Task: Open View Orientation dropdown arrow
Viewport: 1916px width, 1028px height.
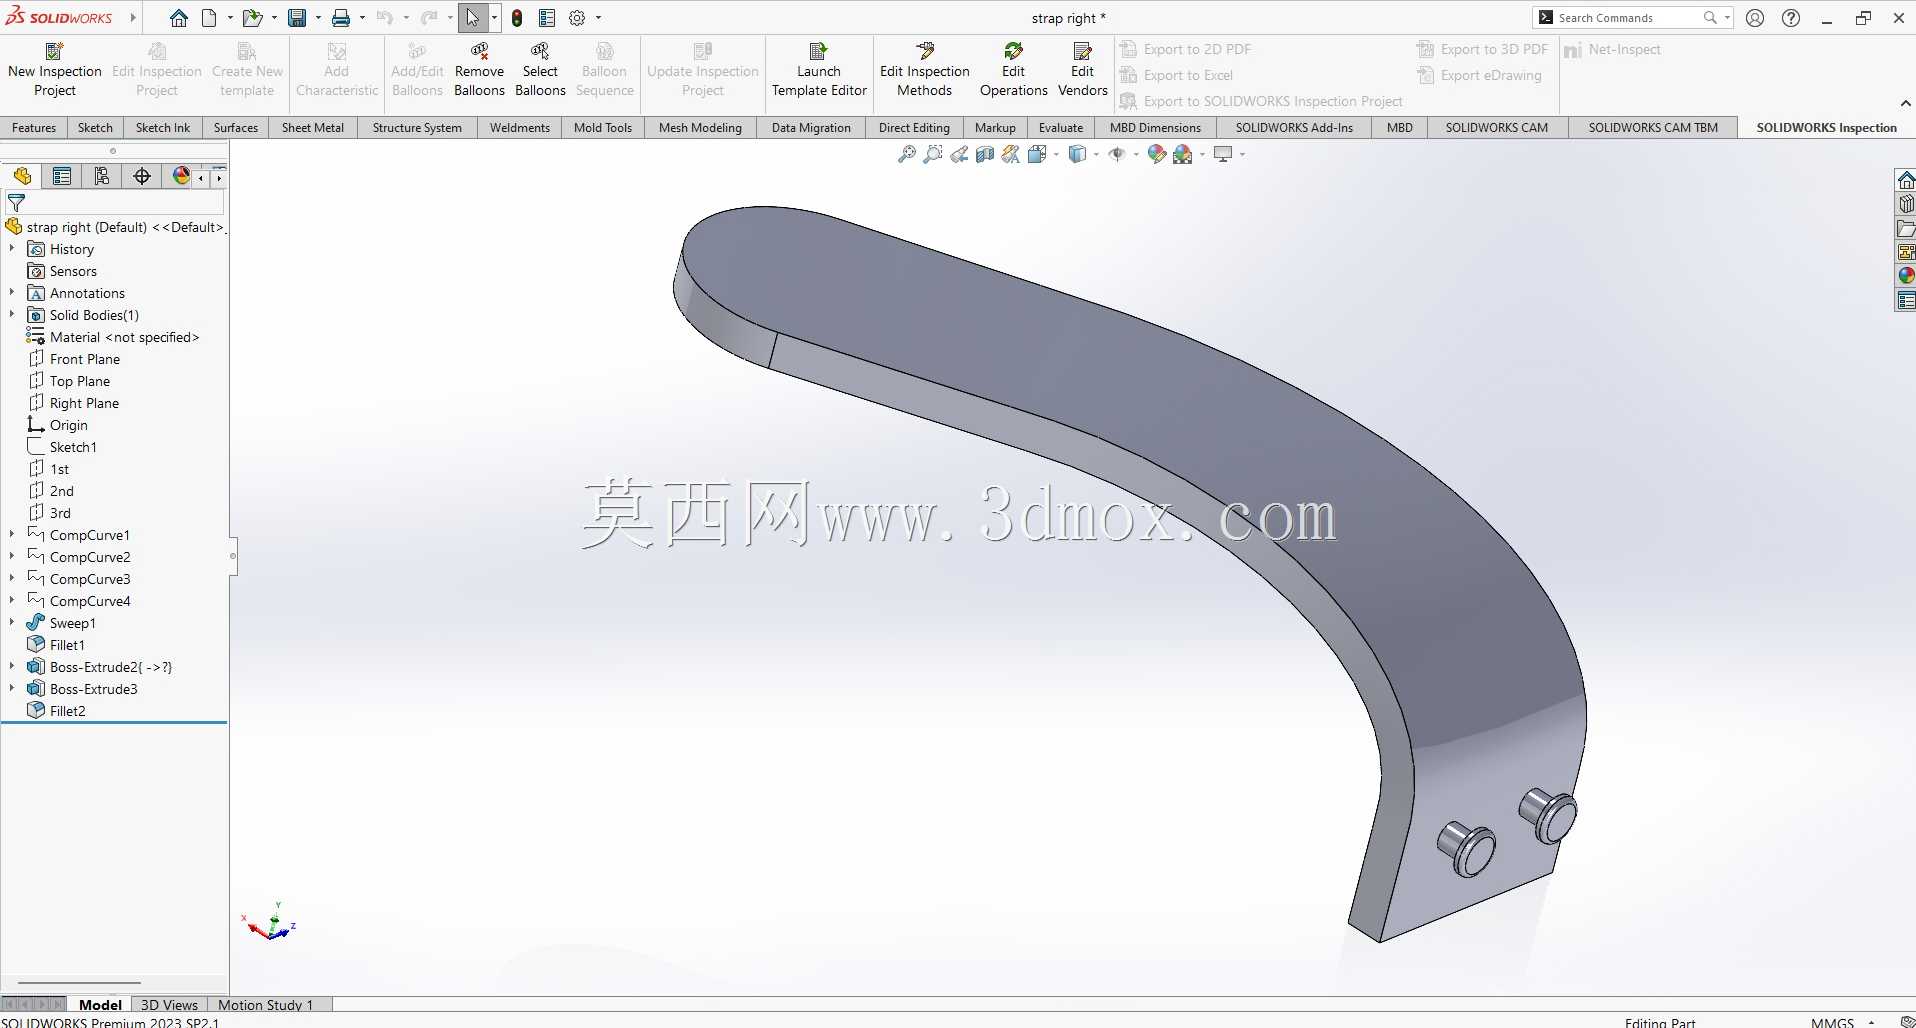Action: pyautogui.click(x=1056, y=154)
